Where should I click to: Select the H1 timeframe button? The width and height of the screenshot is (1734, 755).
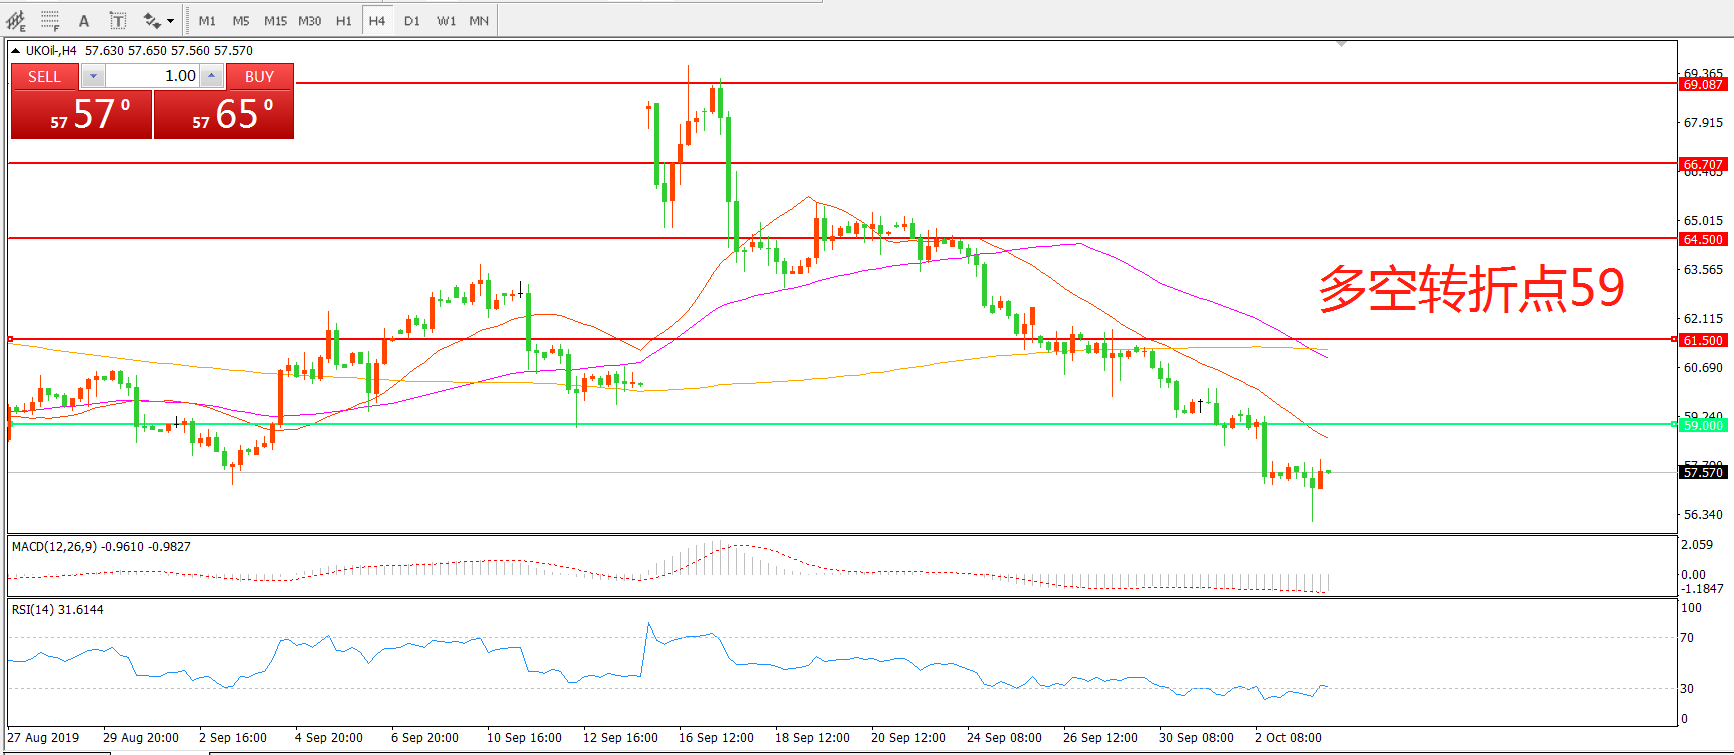coord(343,20)
